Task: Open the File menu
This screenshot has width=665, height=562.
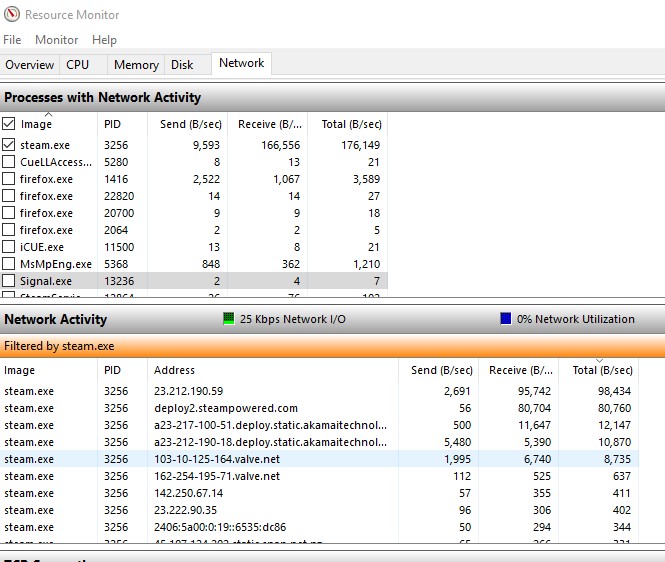Action: [12, 40]
